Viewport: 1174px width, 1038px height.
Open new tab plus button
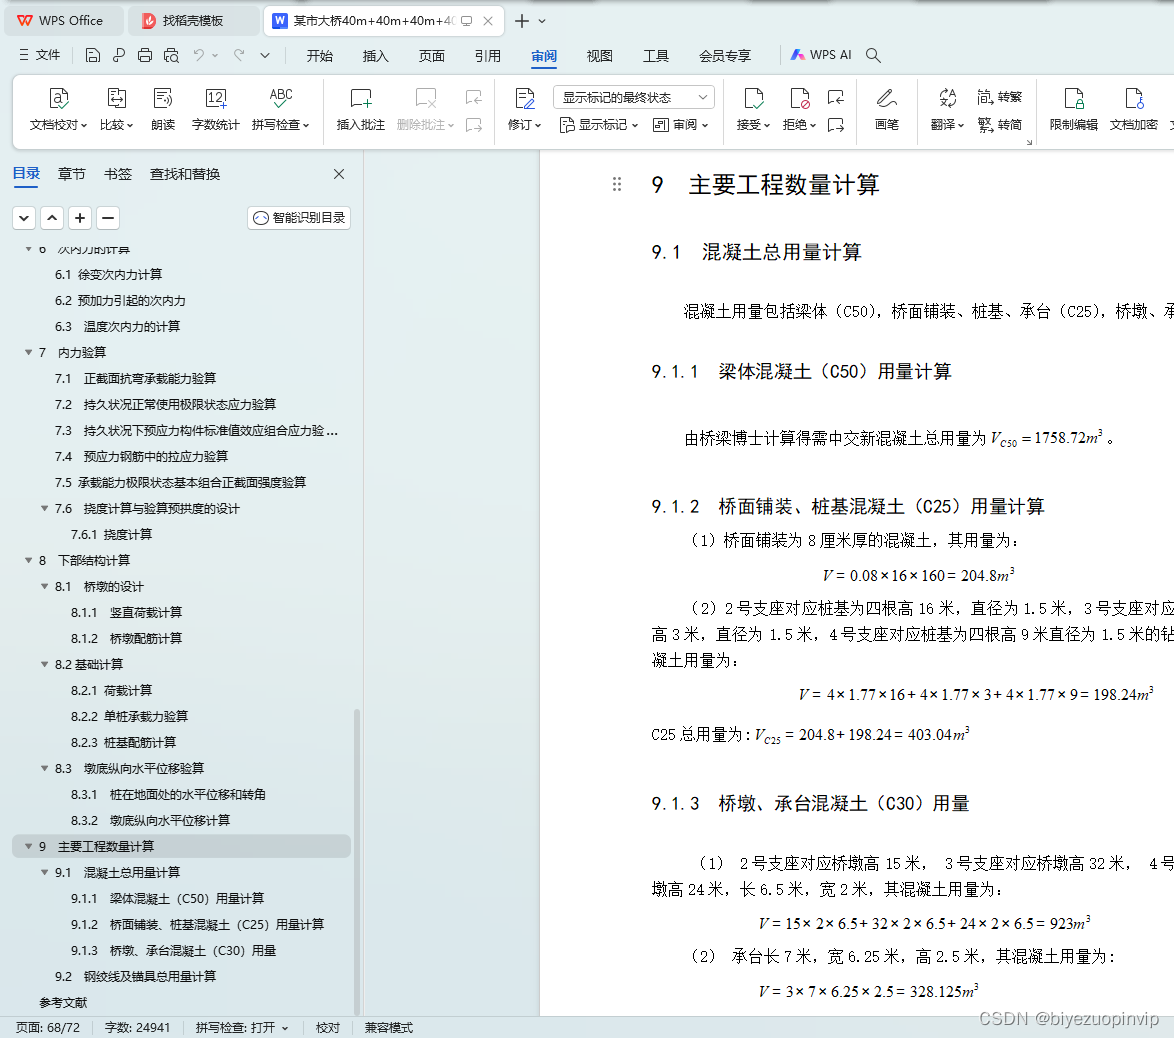click(522, 21)
